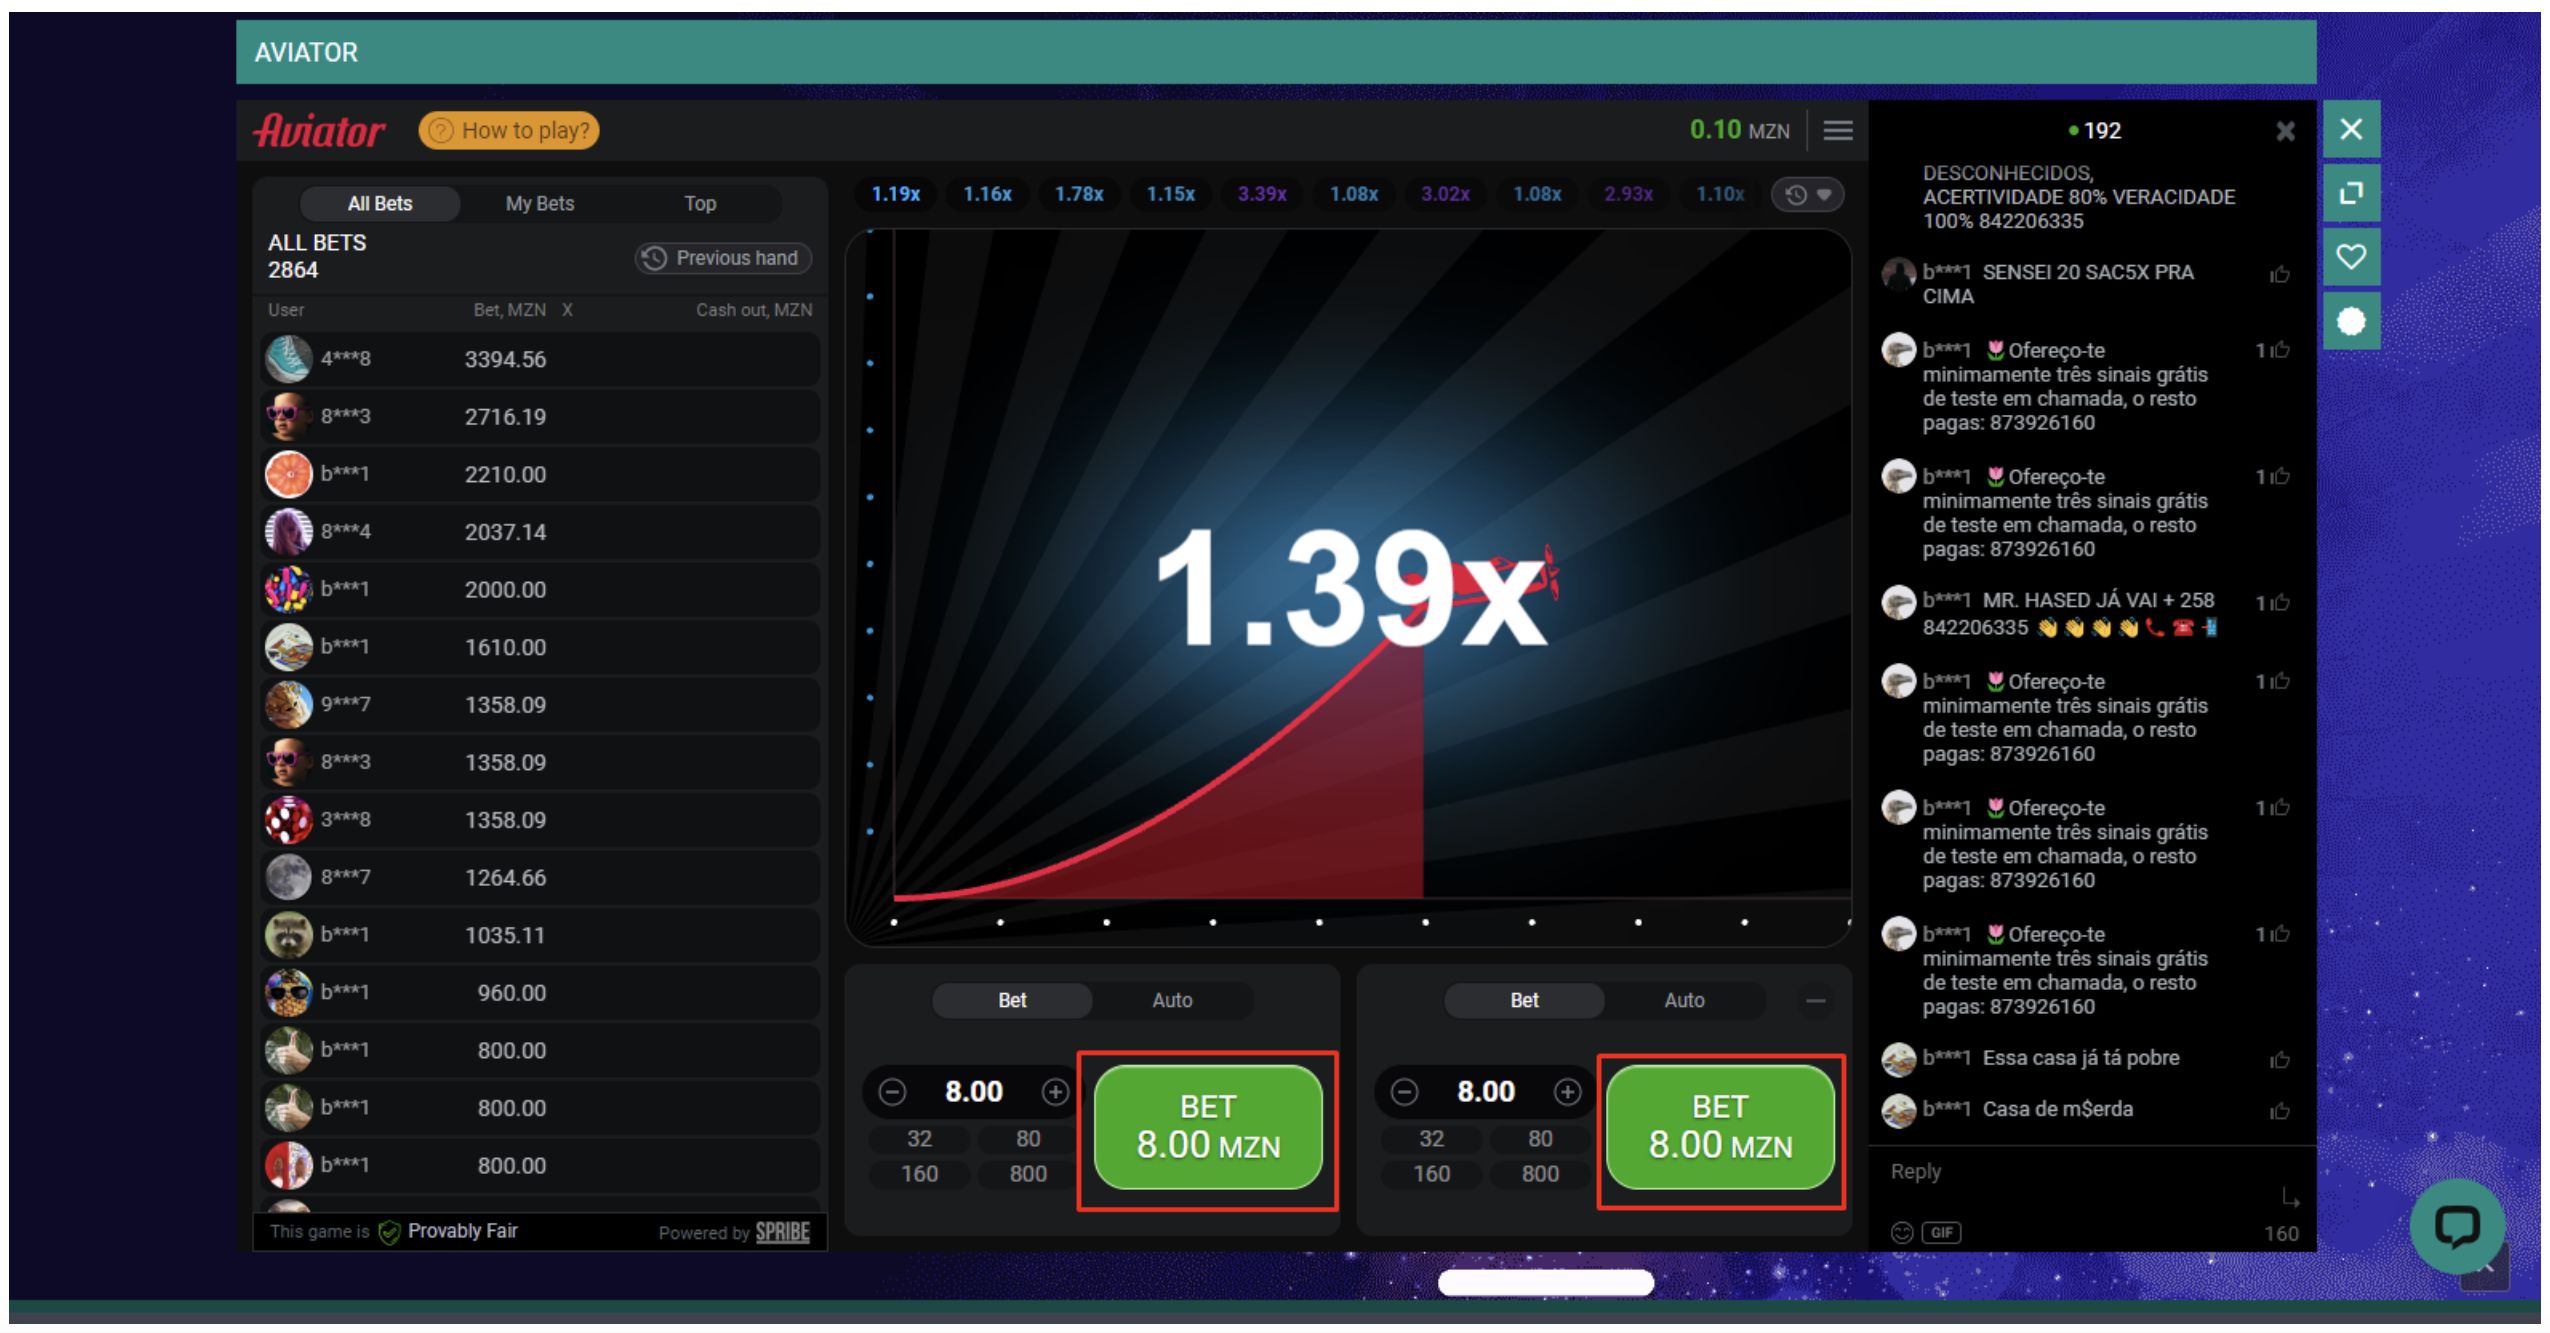
Task: Click the right bet amount field 8.00
Action: click(1486, 1092)
